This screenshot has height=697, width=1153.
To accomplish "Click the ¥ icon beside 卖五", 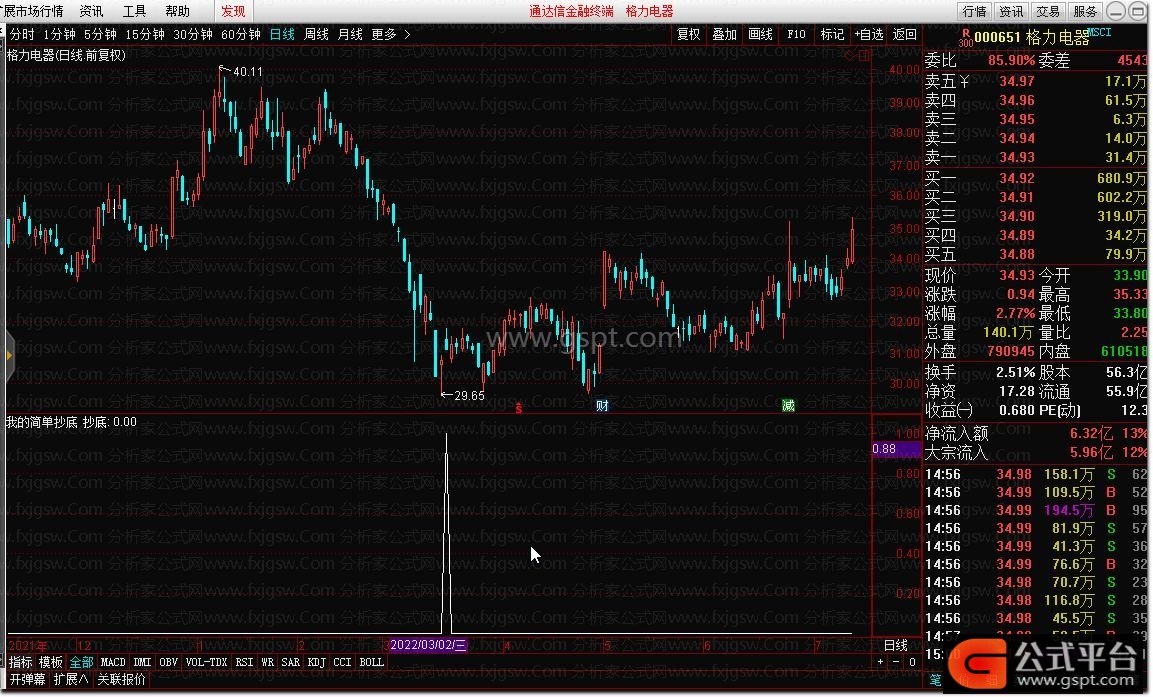I will tap(964, 82).
